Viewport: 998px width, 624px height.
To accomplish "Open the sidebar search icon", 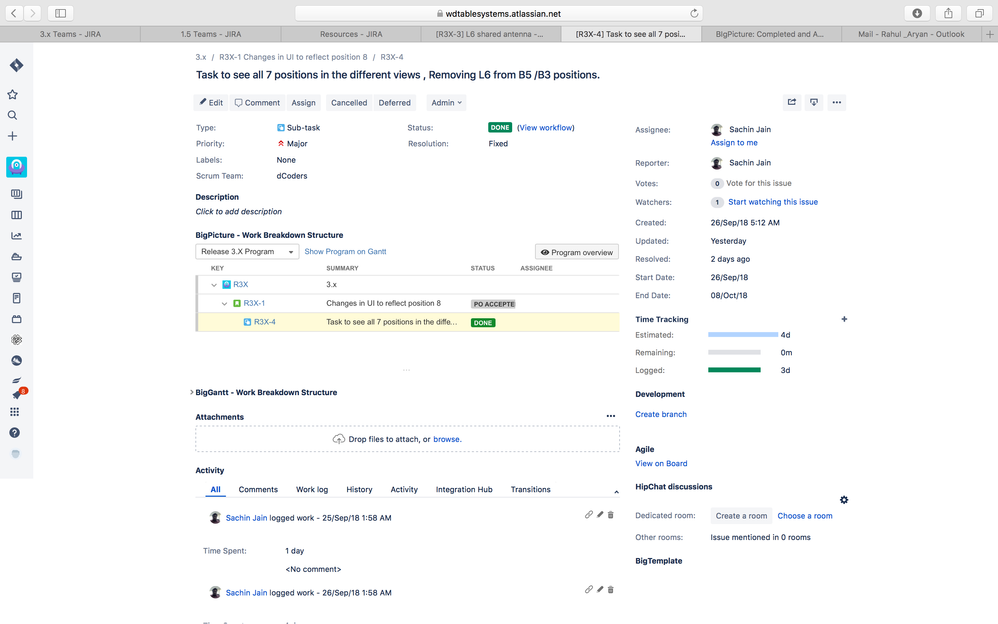I will [12, 115].
